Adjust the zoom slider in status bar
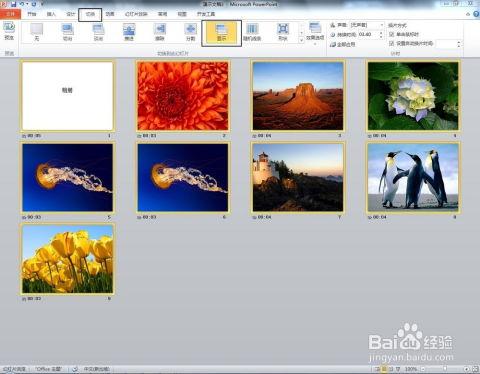The height and width of the screenshot is (374, 480). point(445,369)
